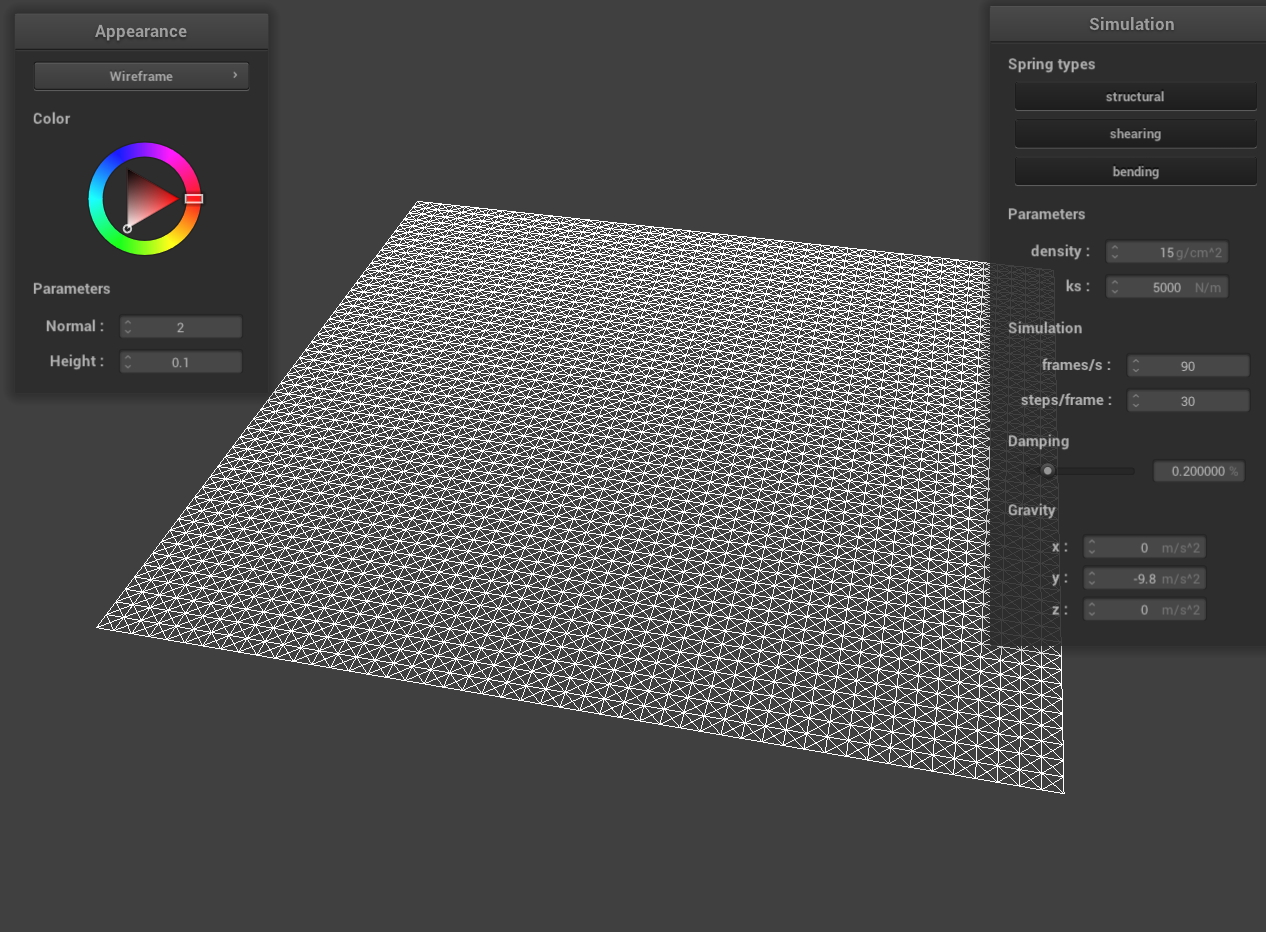Click the Damping slider knob
This screenshot has height=932, width=1266.
coord(1047,471)
